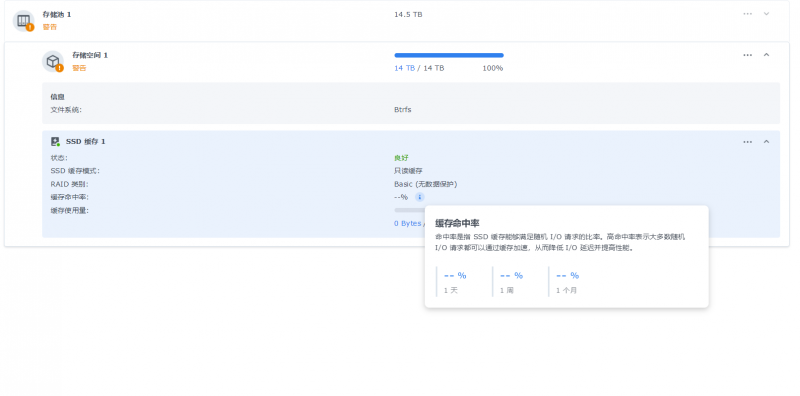Click the cache hit rate info icon
Image resolution: width=800 pixels, height=396 pixels.
point(419,197)
